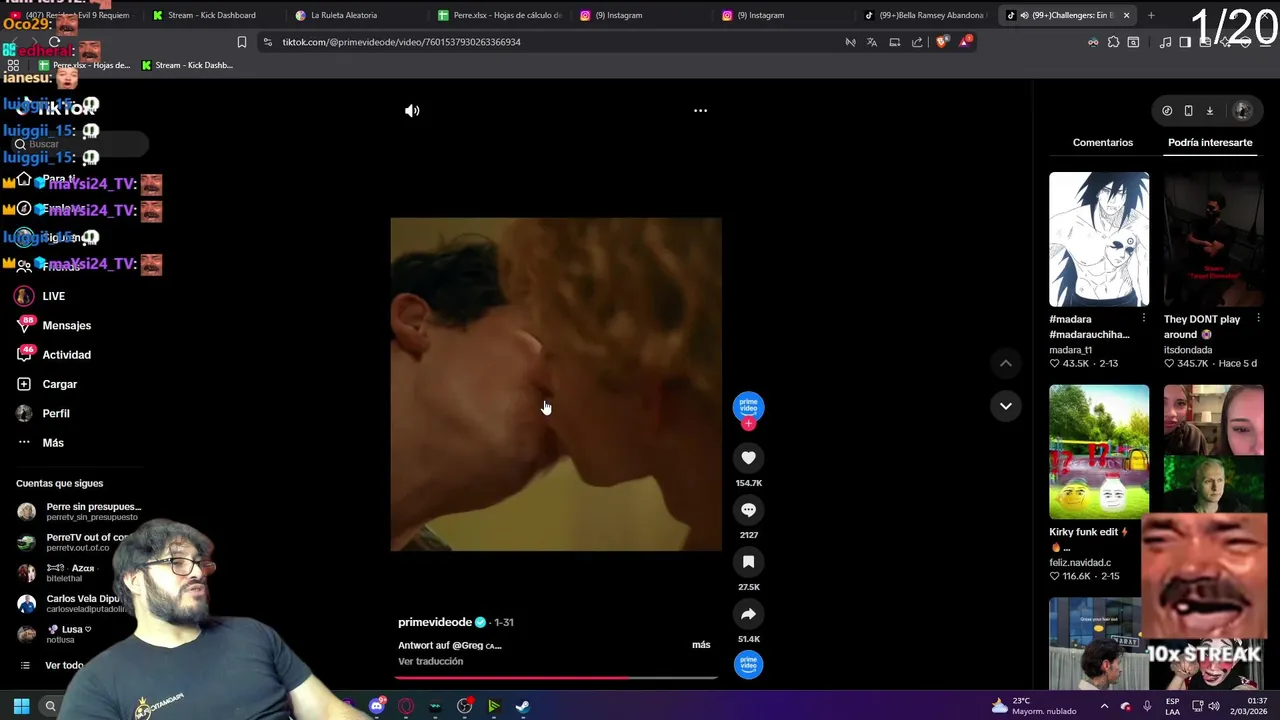
Task: Open the Kirky funk edit thumbnail
Action: (x=1099, y=452)
